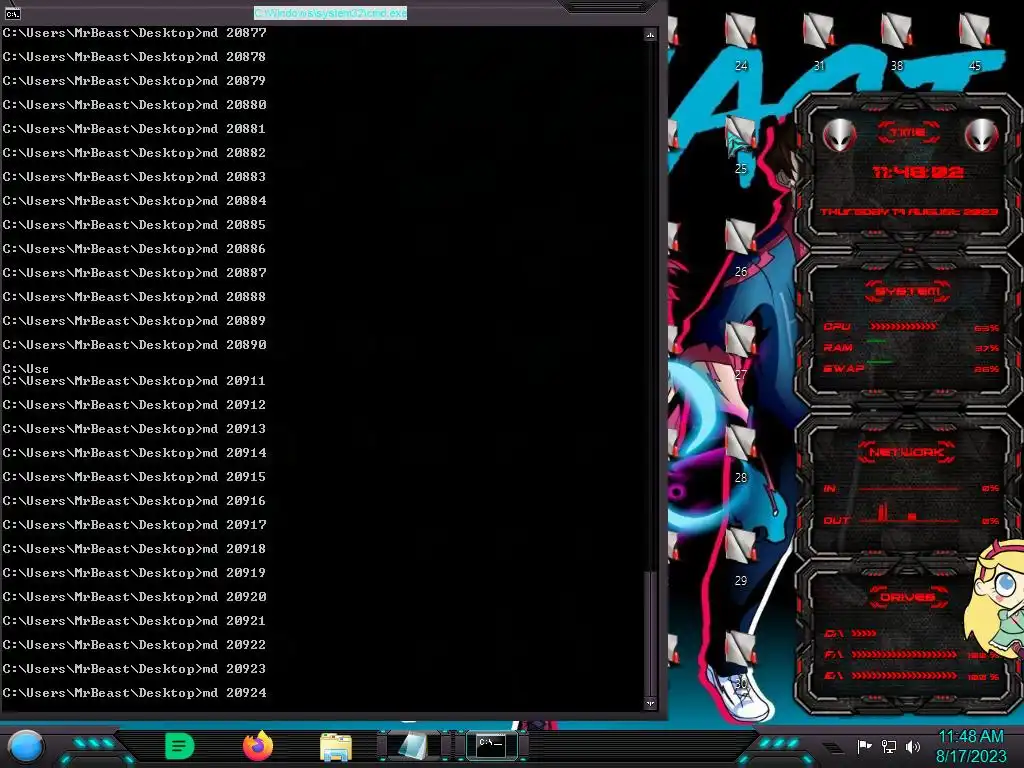Open the Start orb on the taskbar
Viewport: 1024px width, 768px height.
[26, 747]
